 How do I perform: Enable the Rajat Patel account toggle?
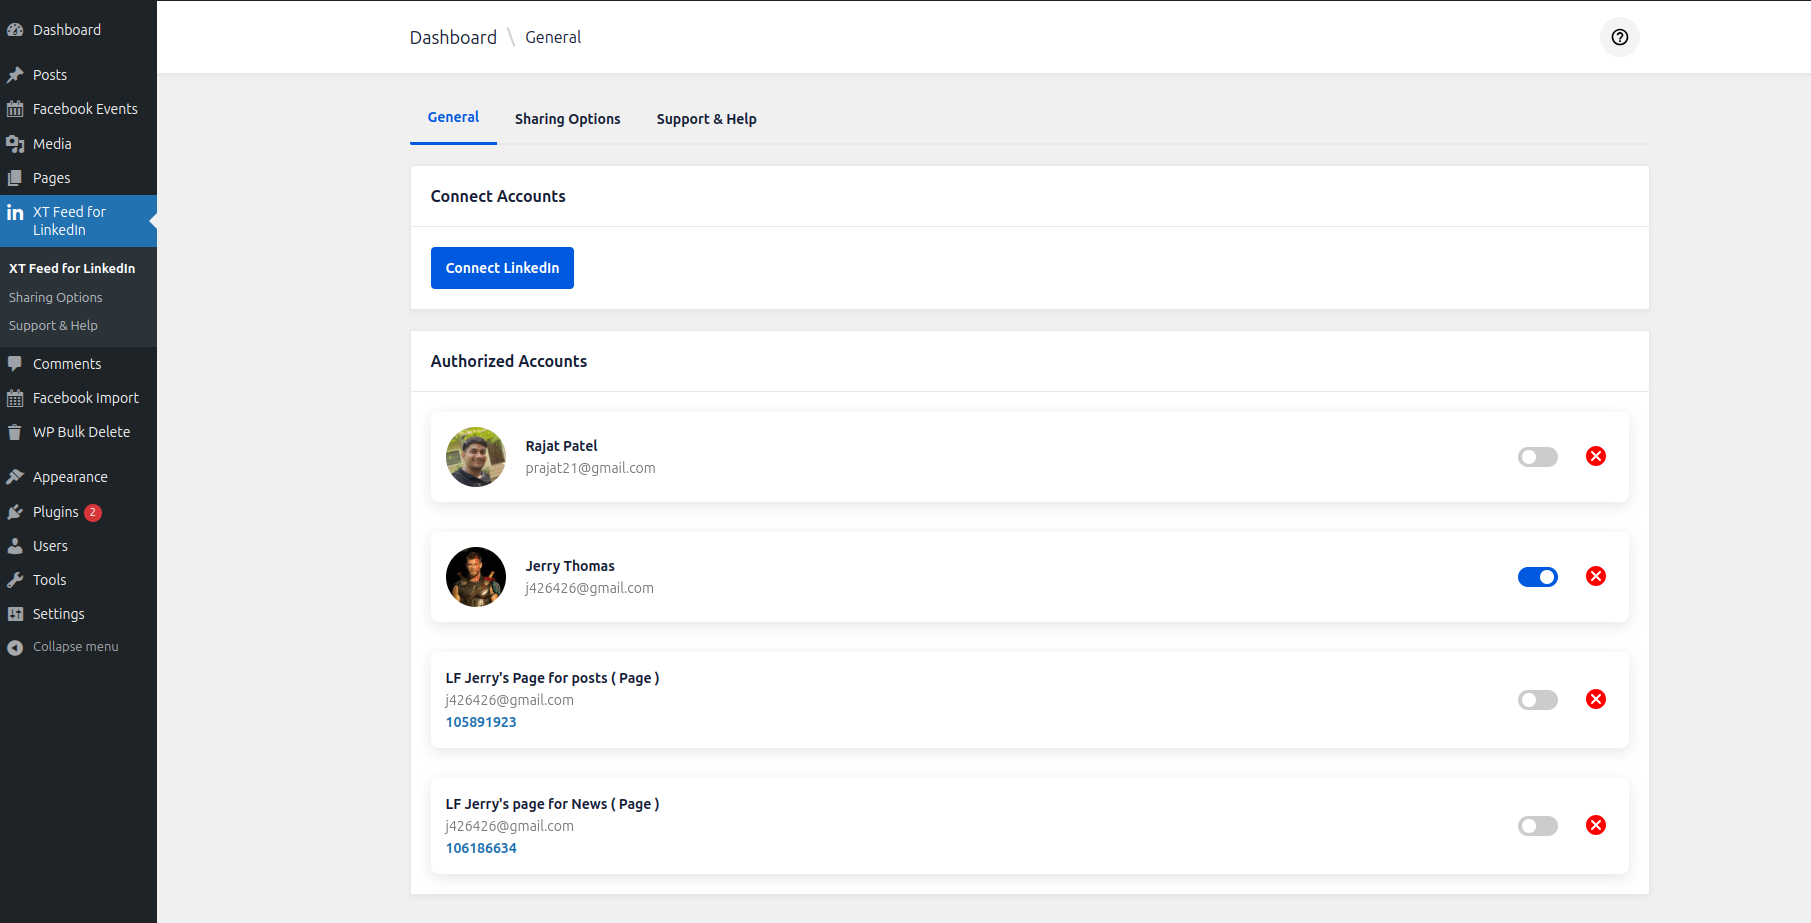tap(1537, 457)
